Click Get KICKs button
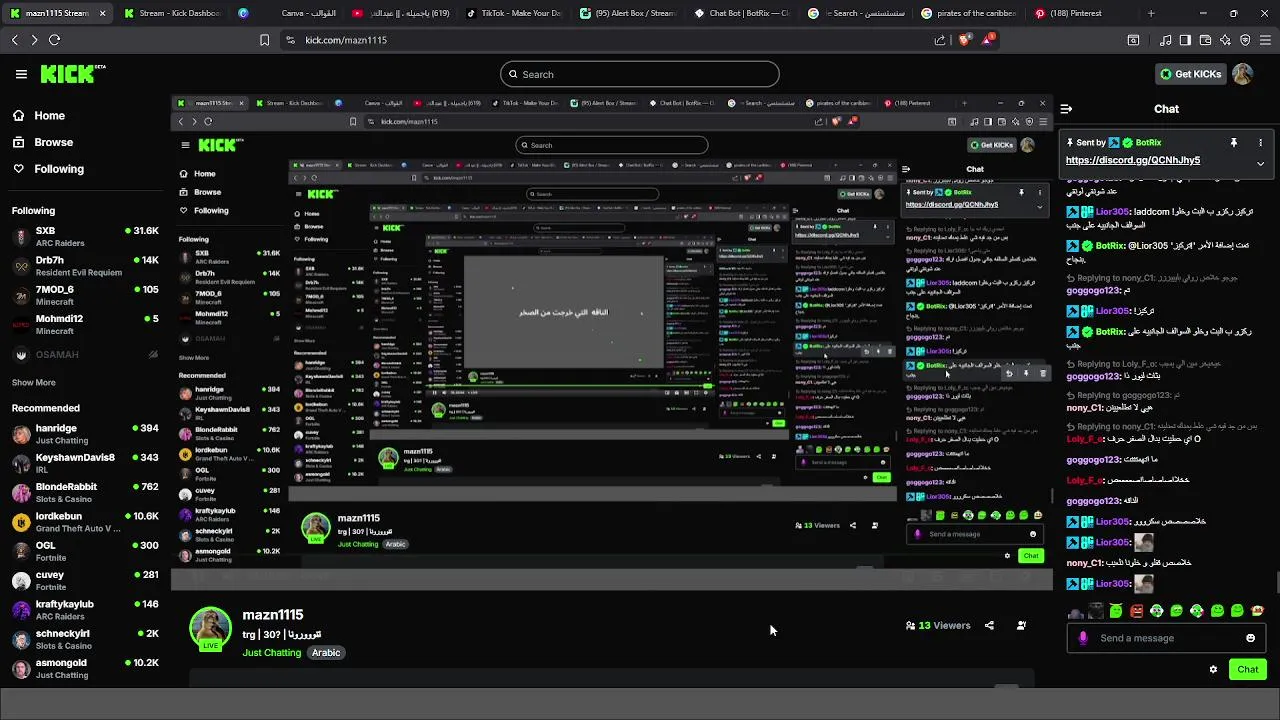Screen dimensions: 1280x720 (x=1190, y=74)
